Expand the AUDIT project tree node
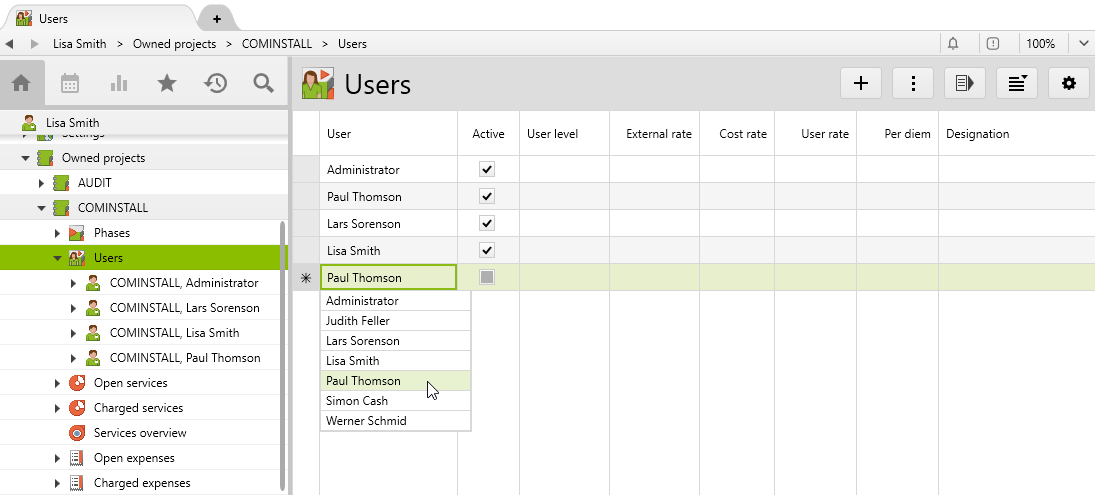The width and height of the screenshot is (1095, 495). coord(42,183)
